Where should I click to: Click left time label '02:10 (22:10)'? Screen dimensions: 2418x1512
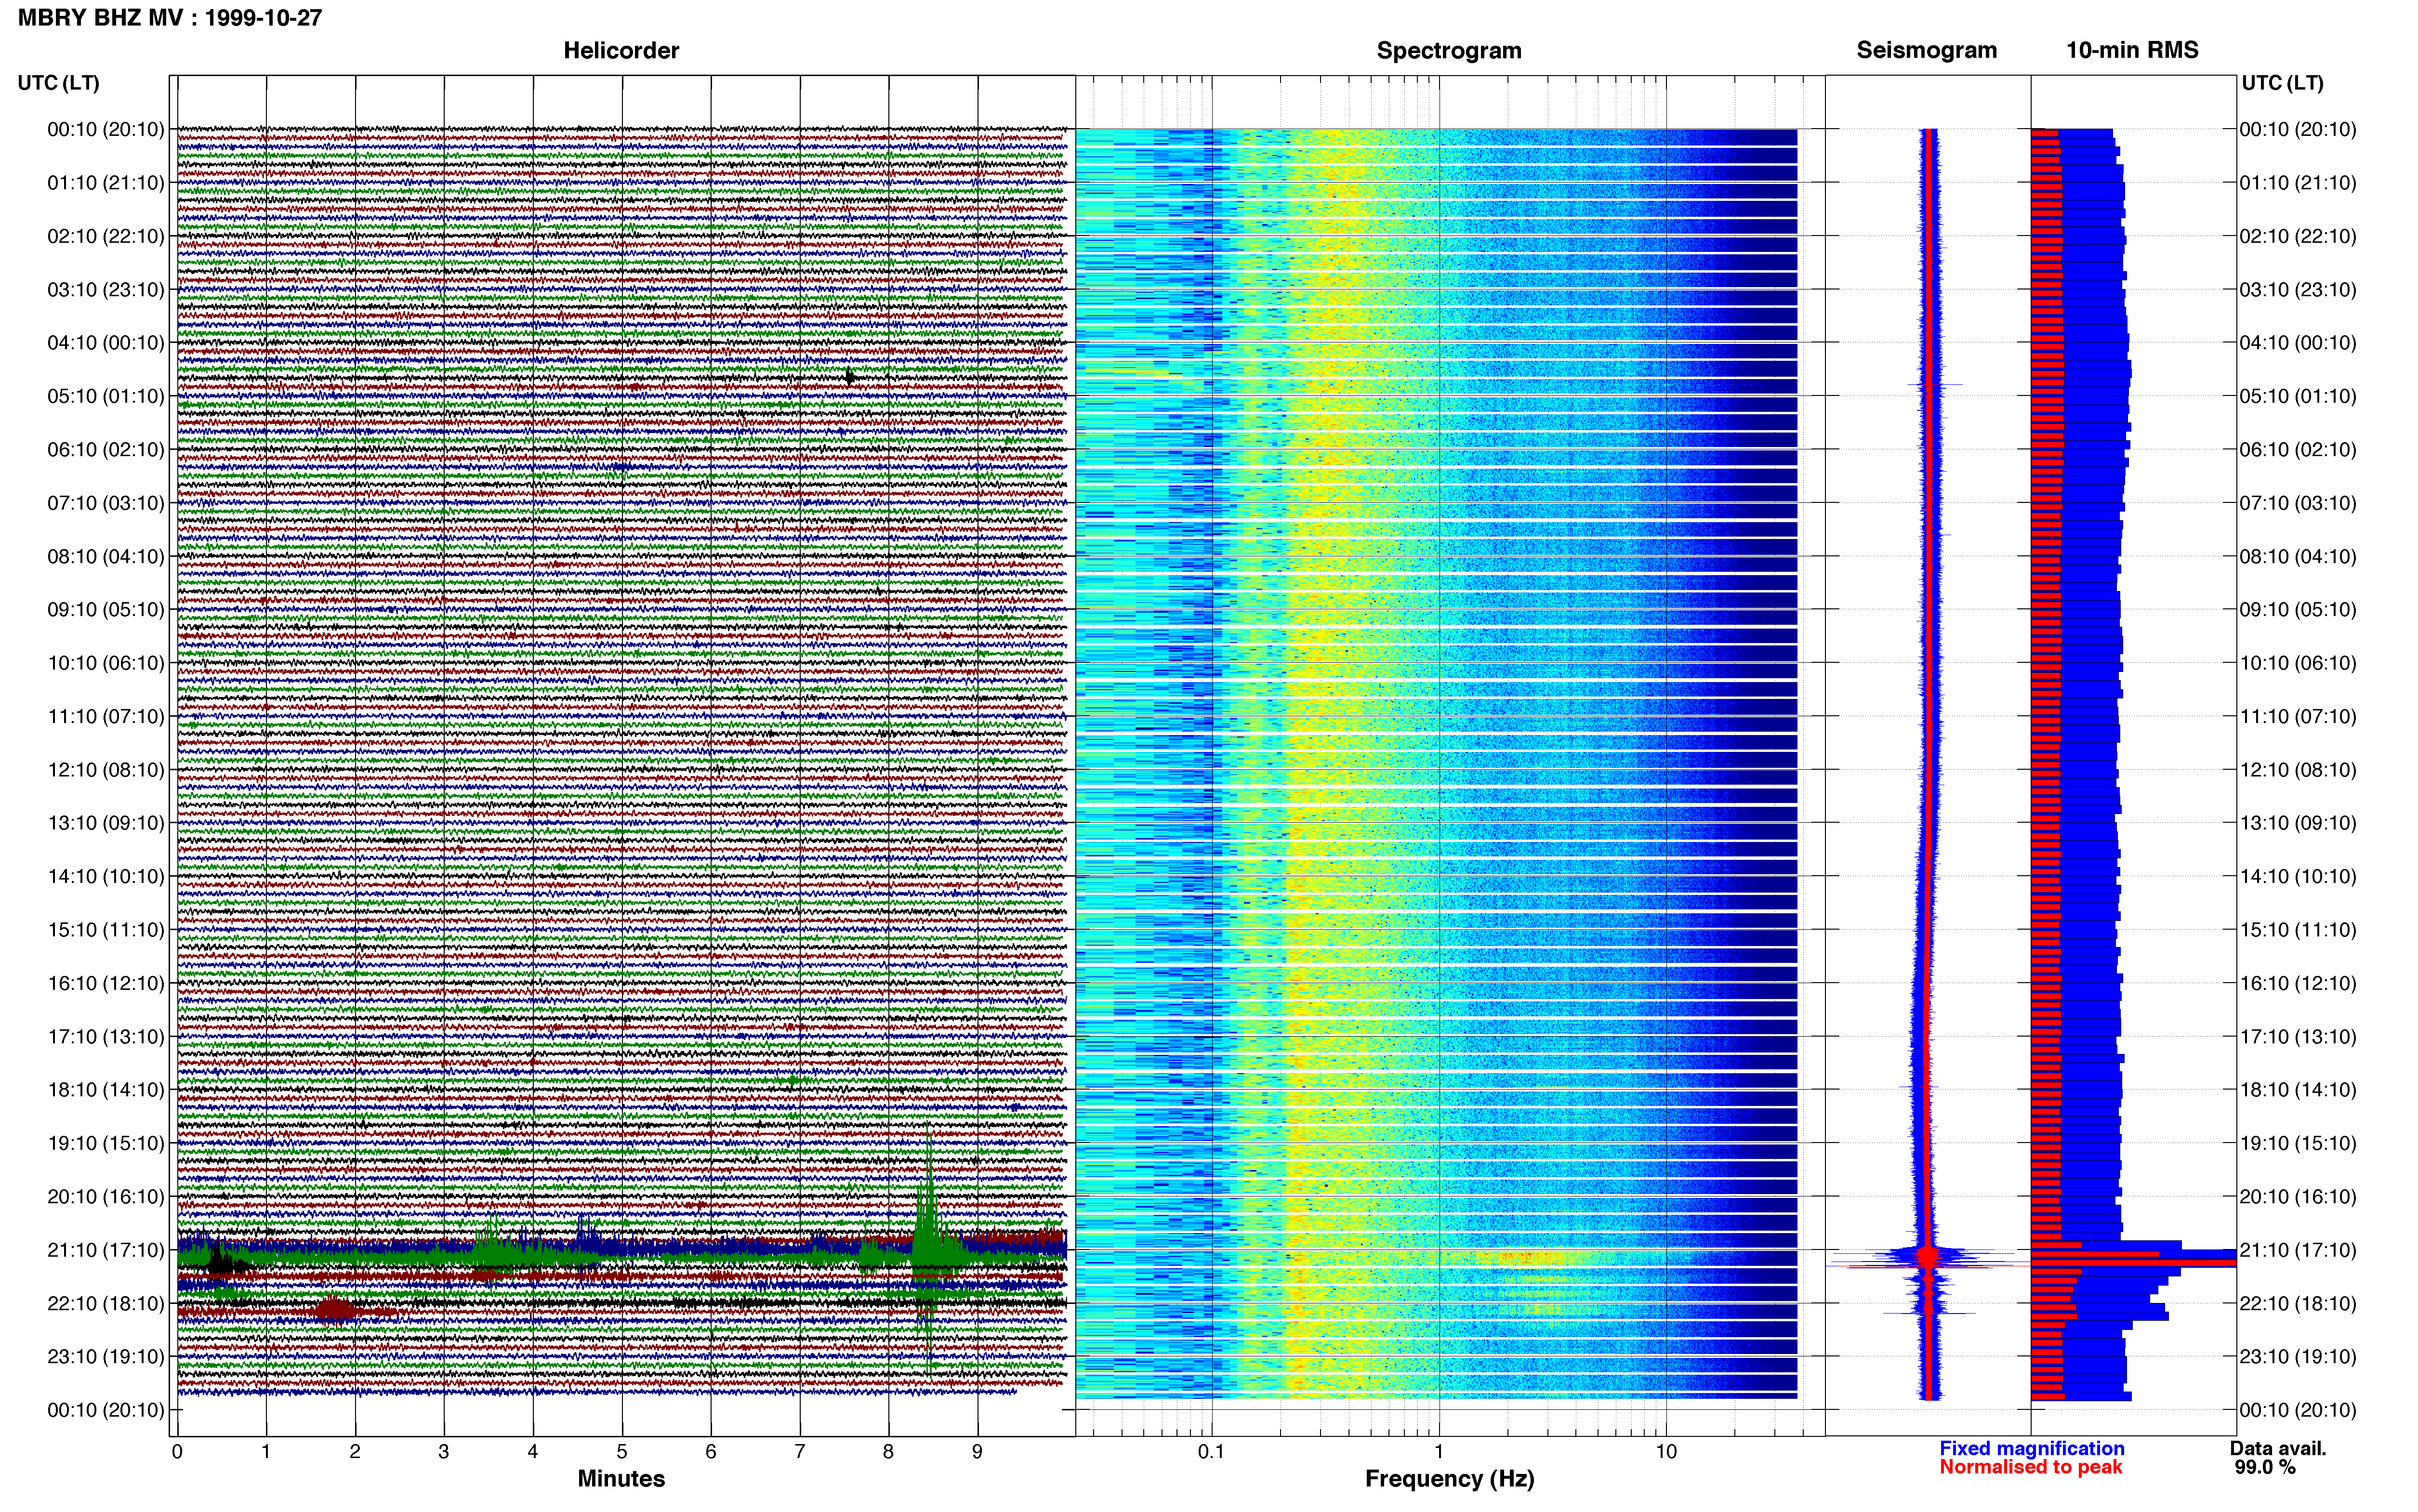106,236
